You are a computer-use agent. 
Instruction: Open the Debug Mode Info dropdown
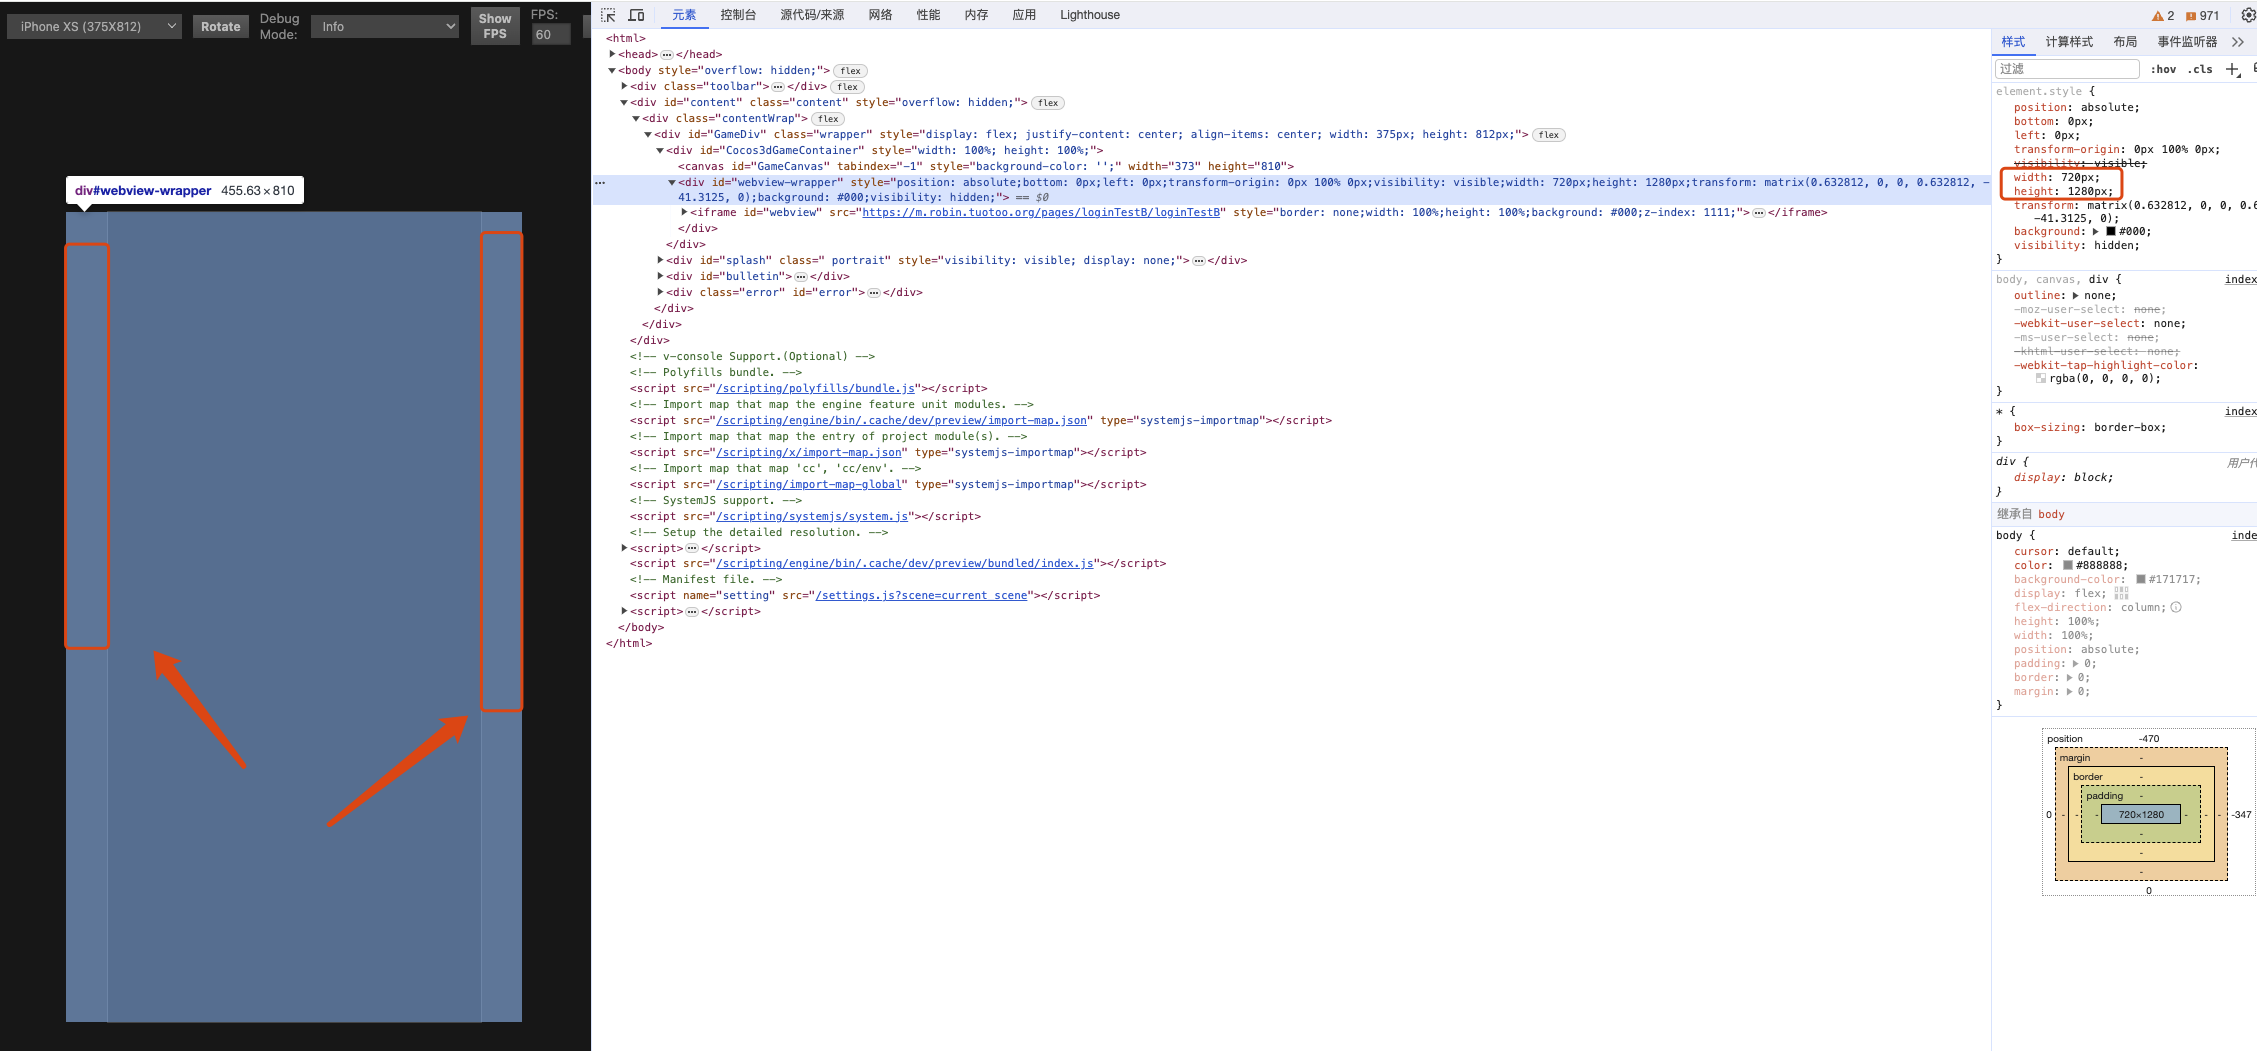(x=385, y=26)
